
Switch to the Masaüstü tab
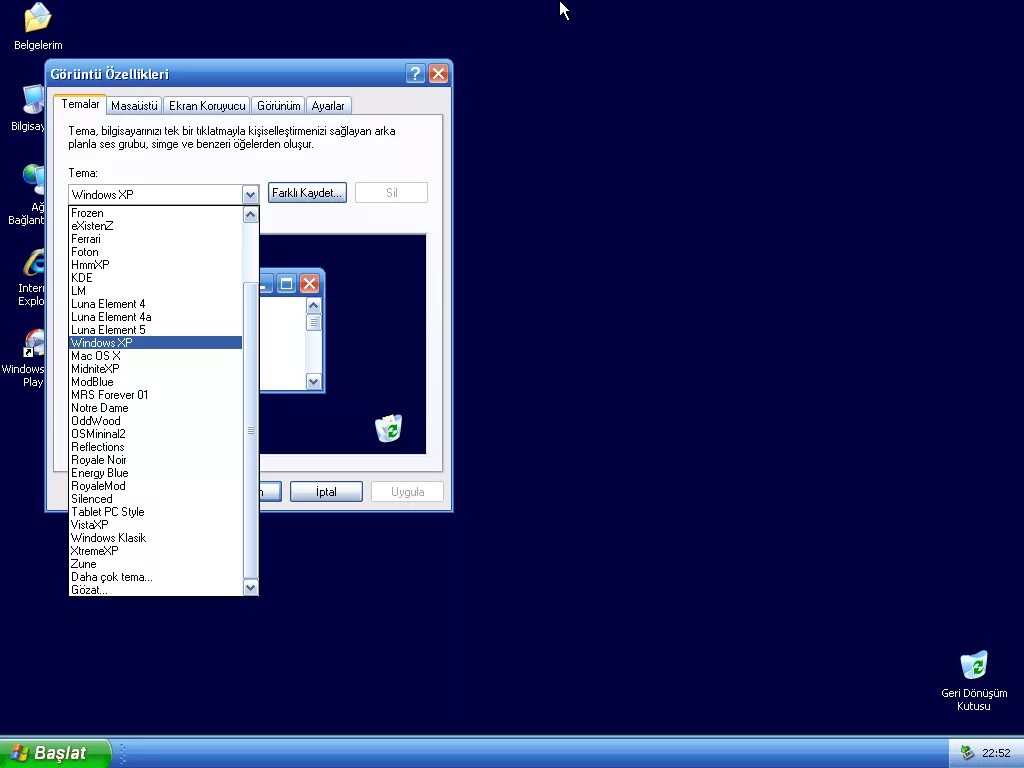tap(134, 106)
